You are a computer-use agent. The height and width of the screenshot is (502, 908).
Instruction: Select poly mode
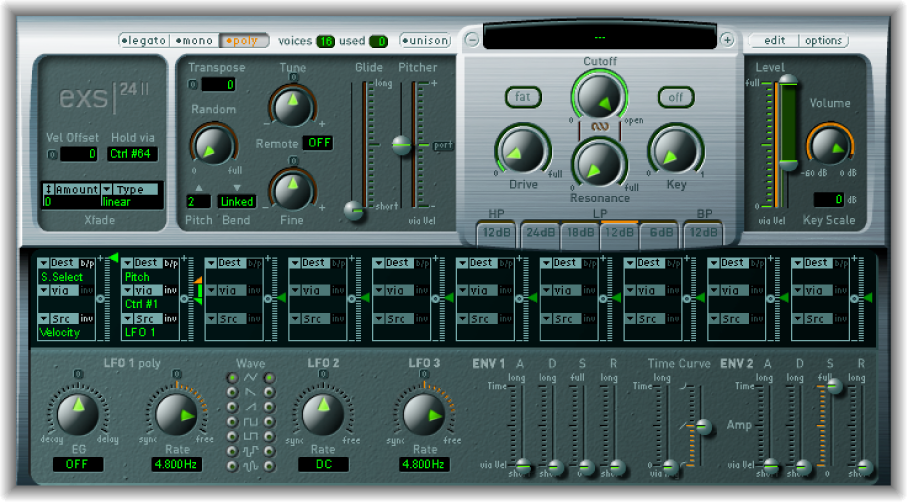(x=244, y=41)
